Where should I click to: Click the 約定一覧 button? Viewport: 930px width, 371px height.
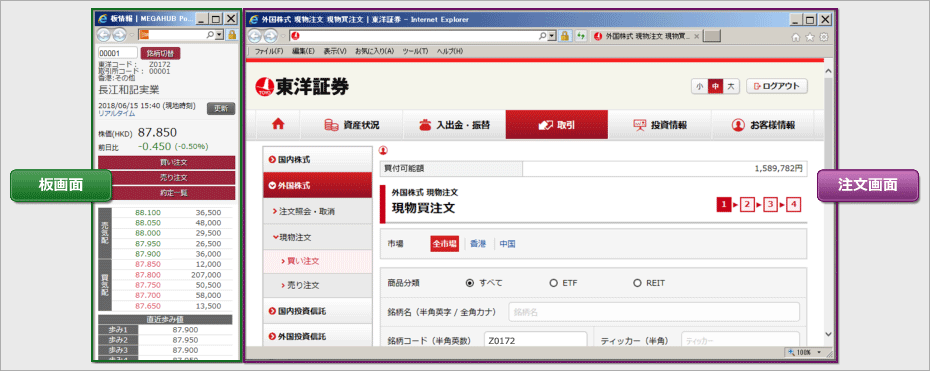(x=167, y=193)
